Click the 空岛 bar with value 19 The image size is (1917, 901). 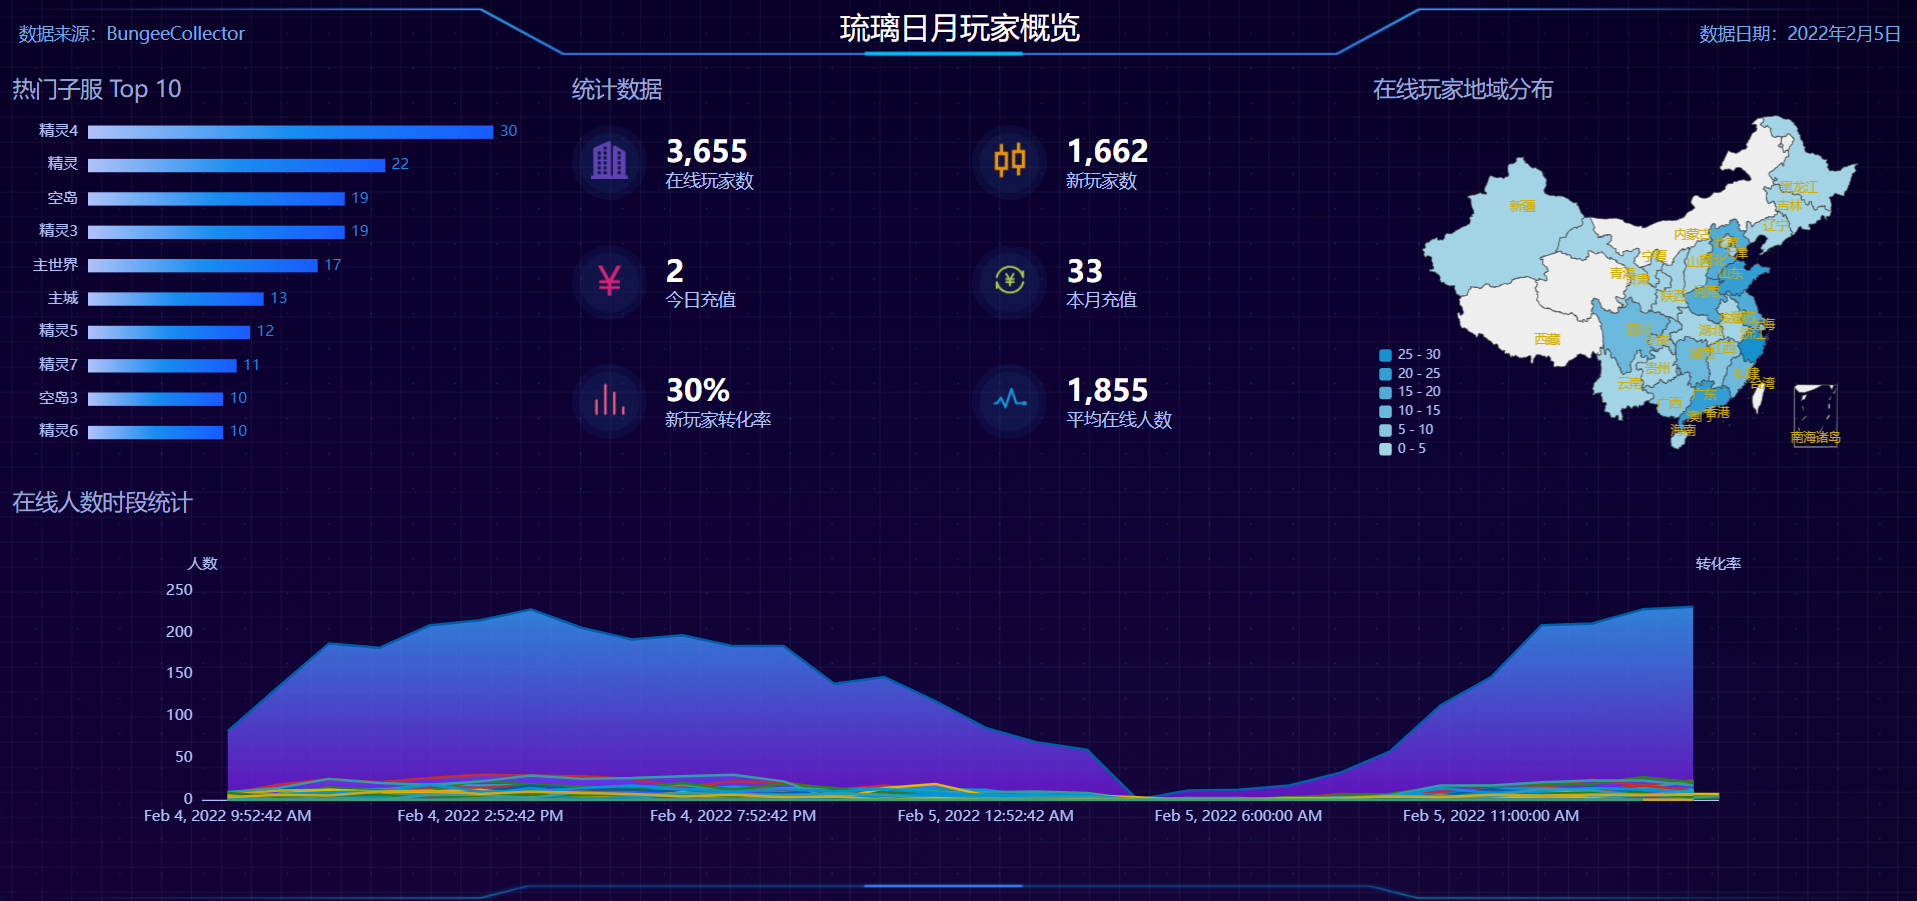216,199
